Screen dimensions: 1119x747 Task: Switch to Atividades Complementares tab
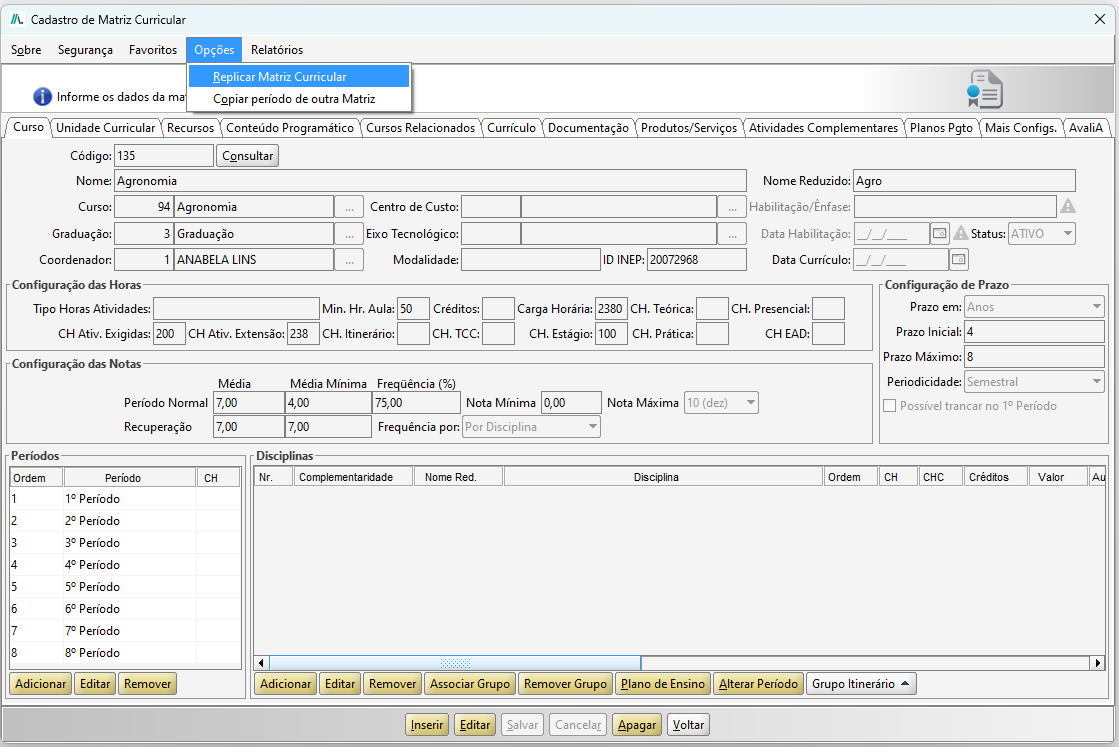coord(824,128)
